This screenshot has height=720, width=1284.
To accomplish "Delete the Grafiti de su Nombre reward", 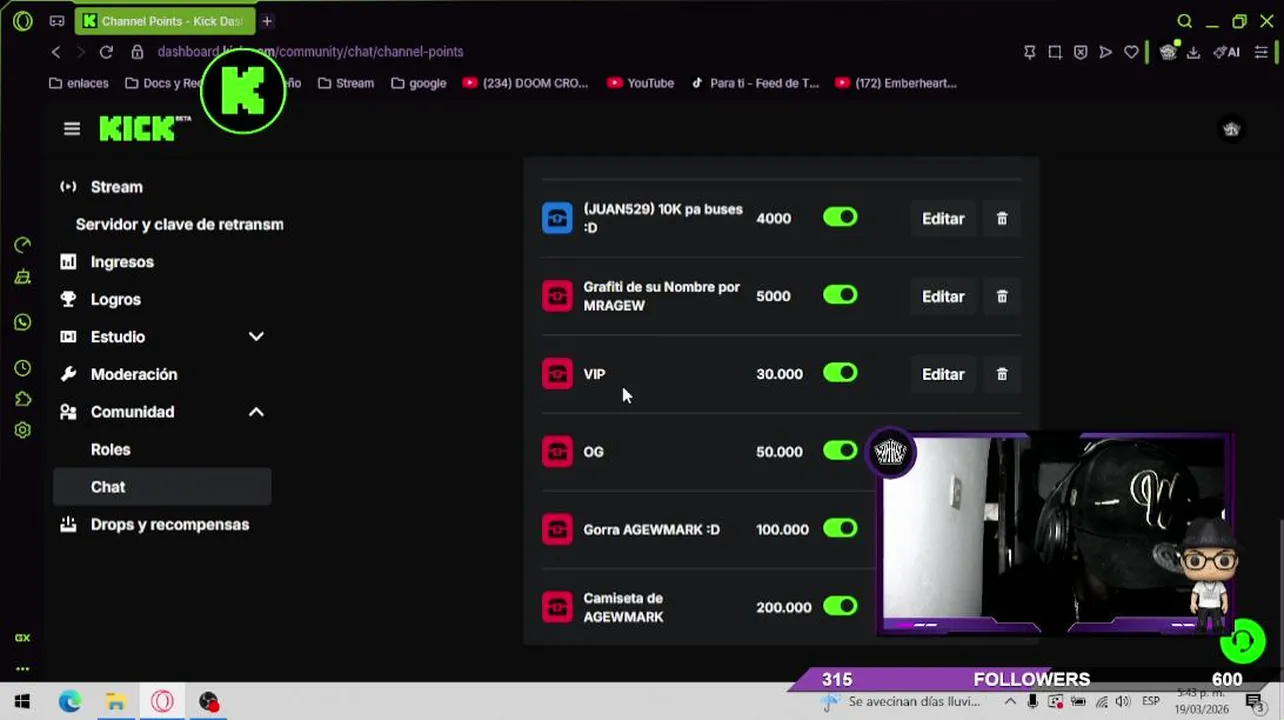I will coord(1002,296).
